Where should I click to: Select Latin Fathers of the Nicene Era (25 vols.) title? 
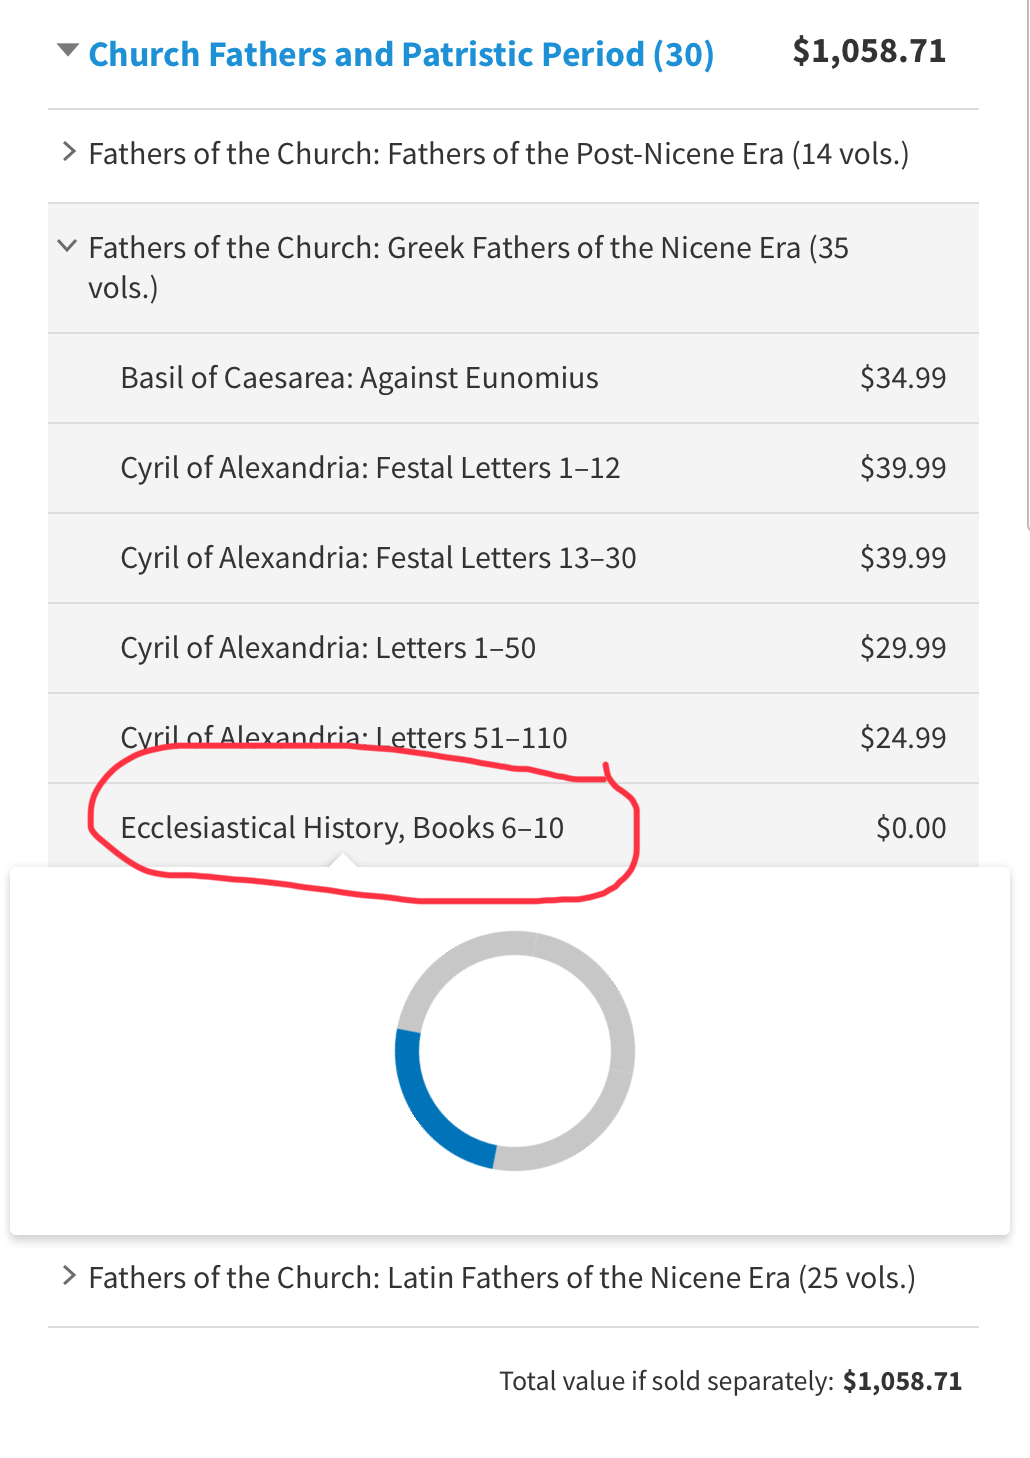click(x=502, y=1278)
